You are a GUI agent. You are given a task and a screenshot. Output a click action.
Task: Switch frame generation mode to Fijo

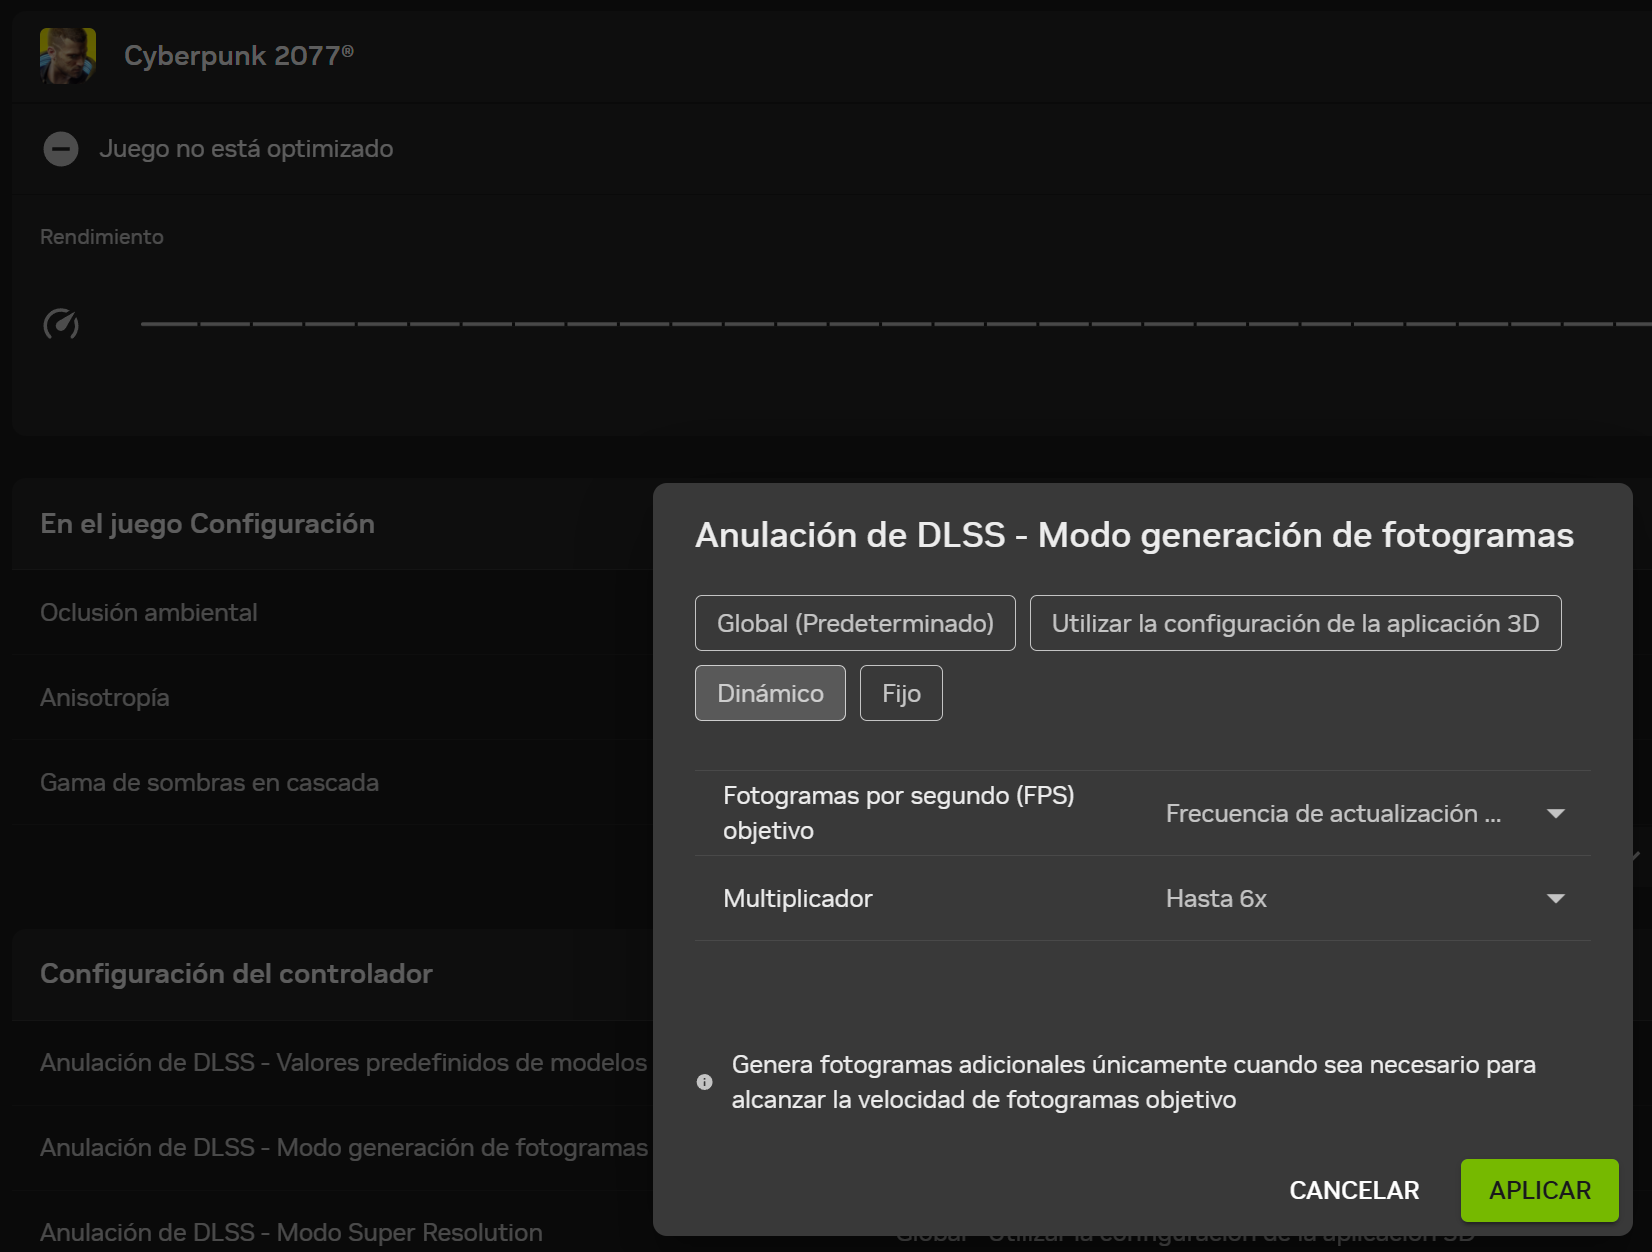pos(901,693)
